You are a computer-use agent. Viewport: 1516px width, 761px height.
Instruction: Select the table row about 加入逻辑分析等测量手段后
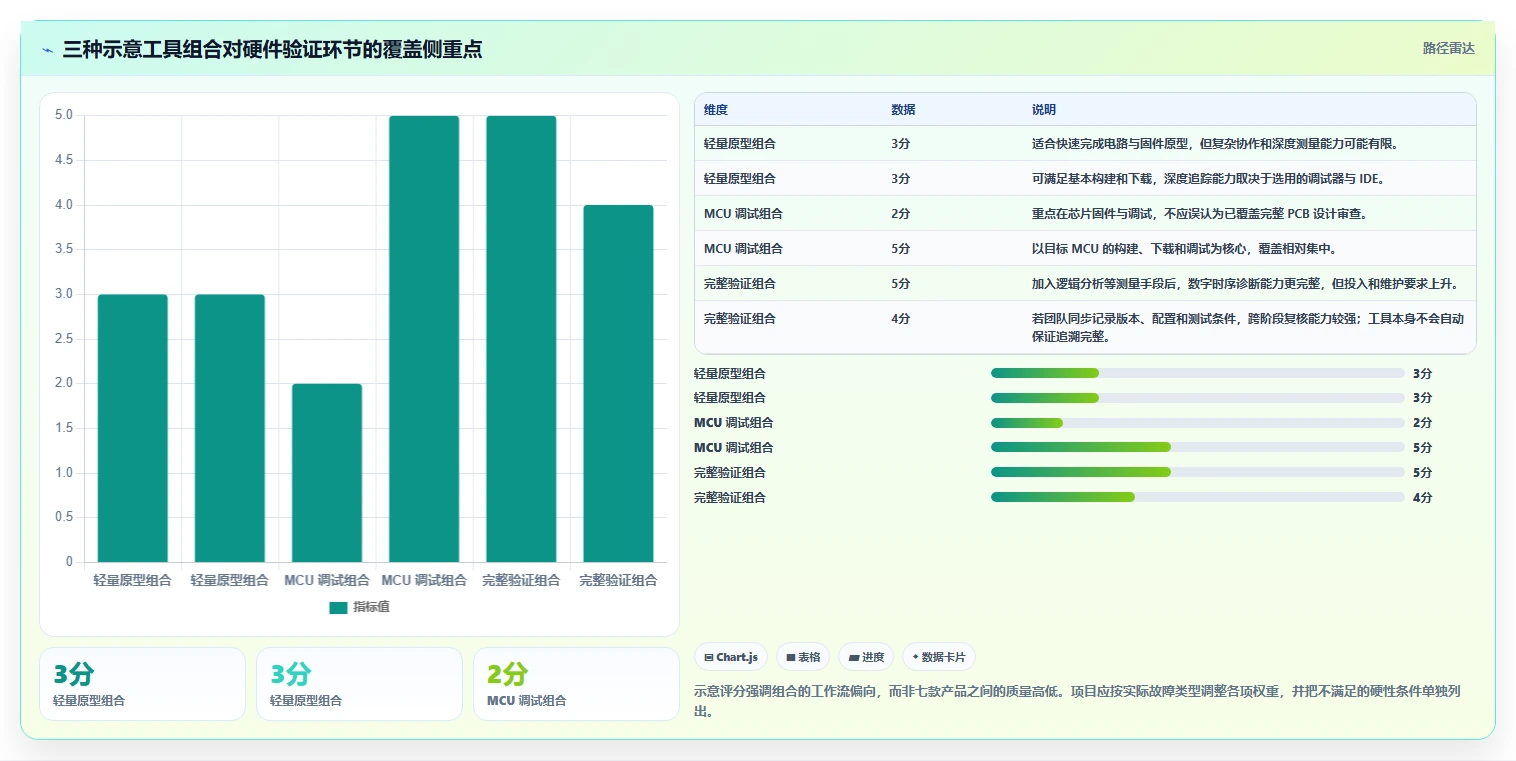pyautogui.click(x=1085, y=283)
